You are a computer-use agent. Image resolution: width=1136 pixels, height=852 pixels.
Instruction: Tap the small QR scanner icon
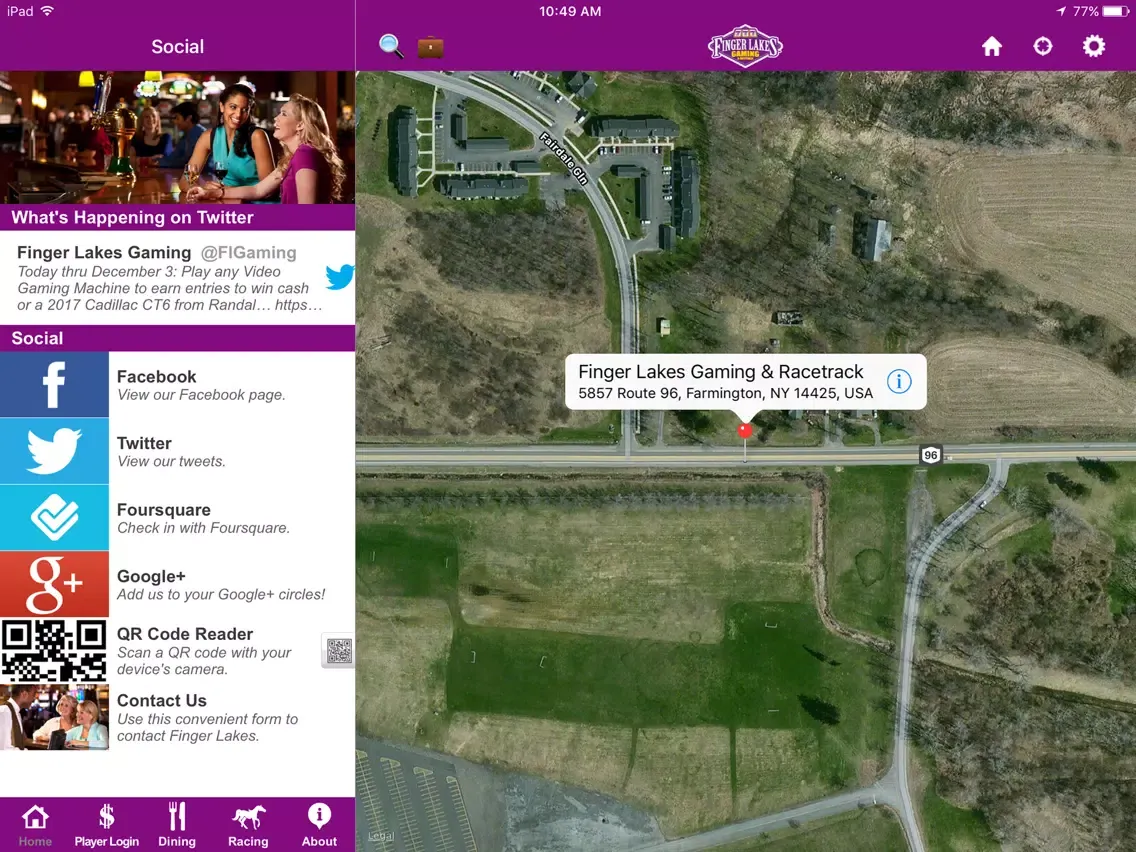[338, 651]
